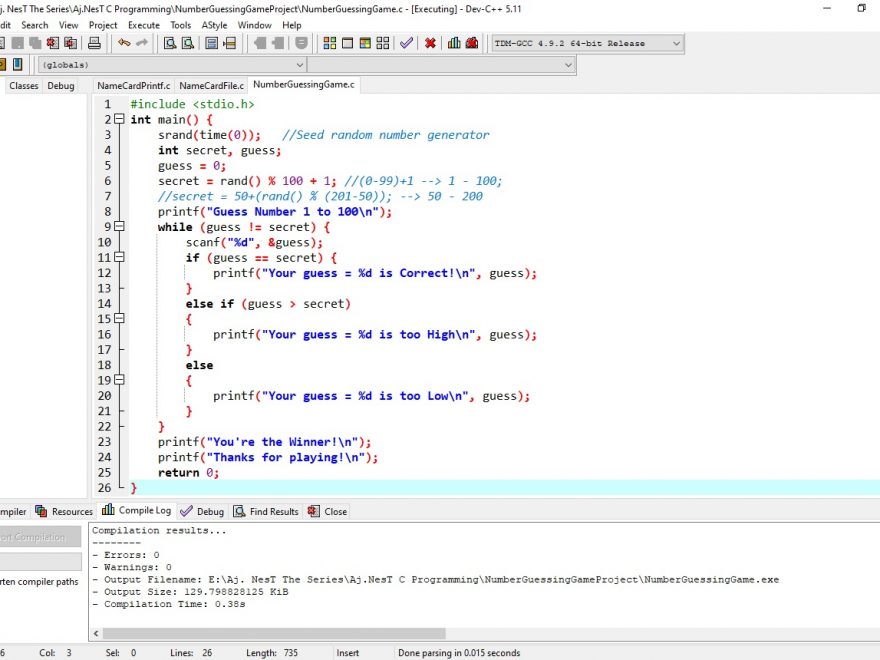
Task: Open profile analysis chart icon
Action: tap(454, 43)
